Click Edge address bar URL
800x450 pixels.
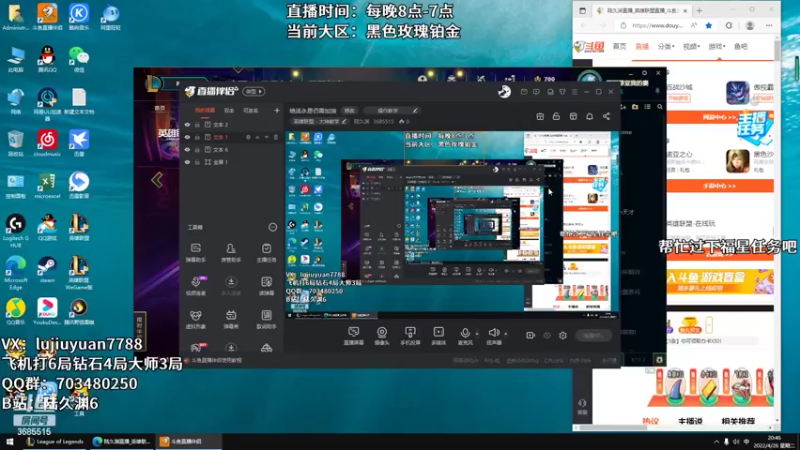[x=657, y=26]
